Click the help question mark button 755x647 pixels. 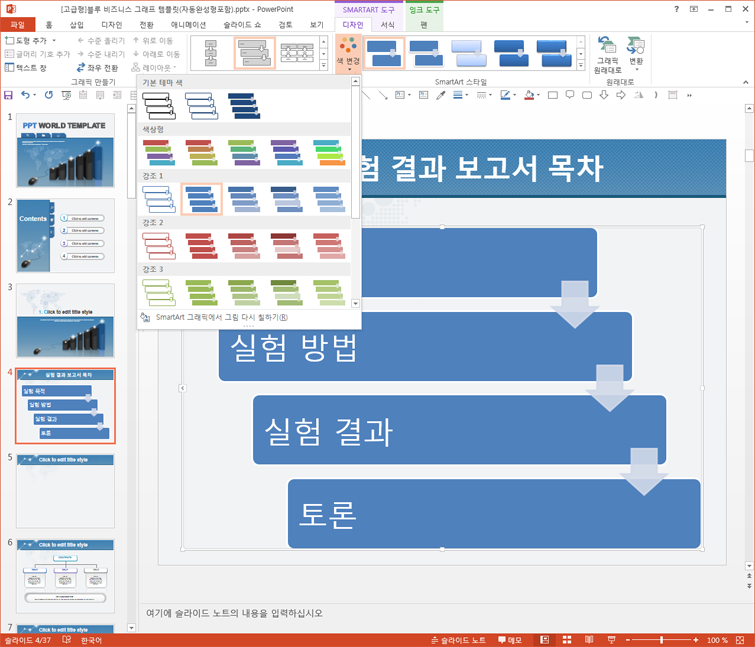point(677,9)
